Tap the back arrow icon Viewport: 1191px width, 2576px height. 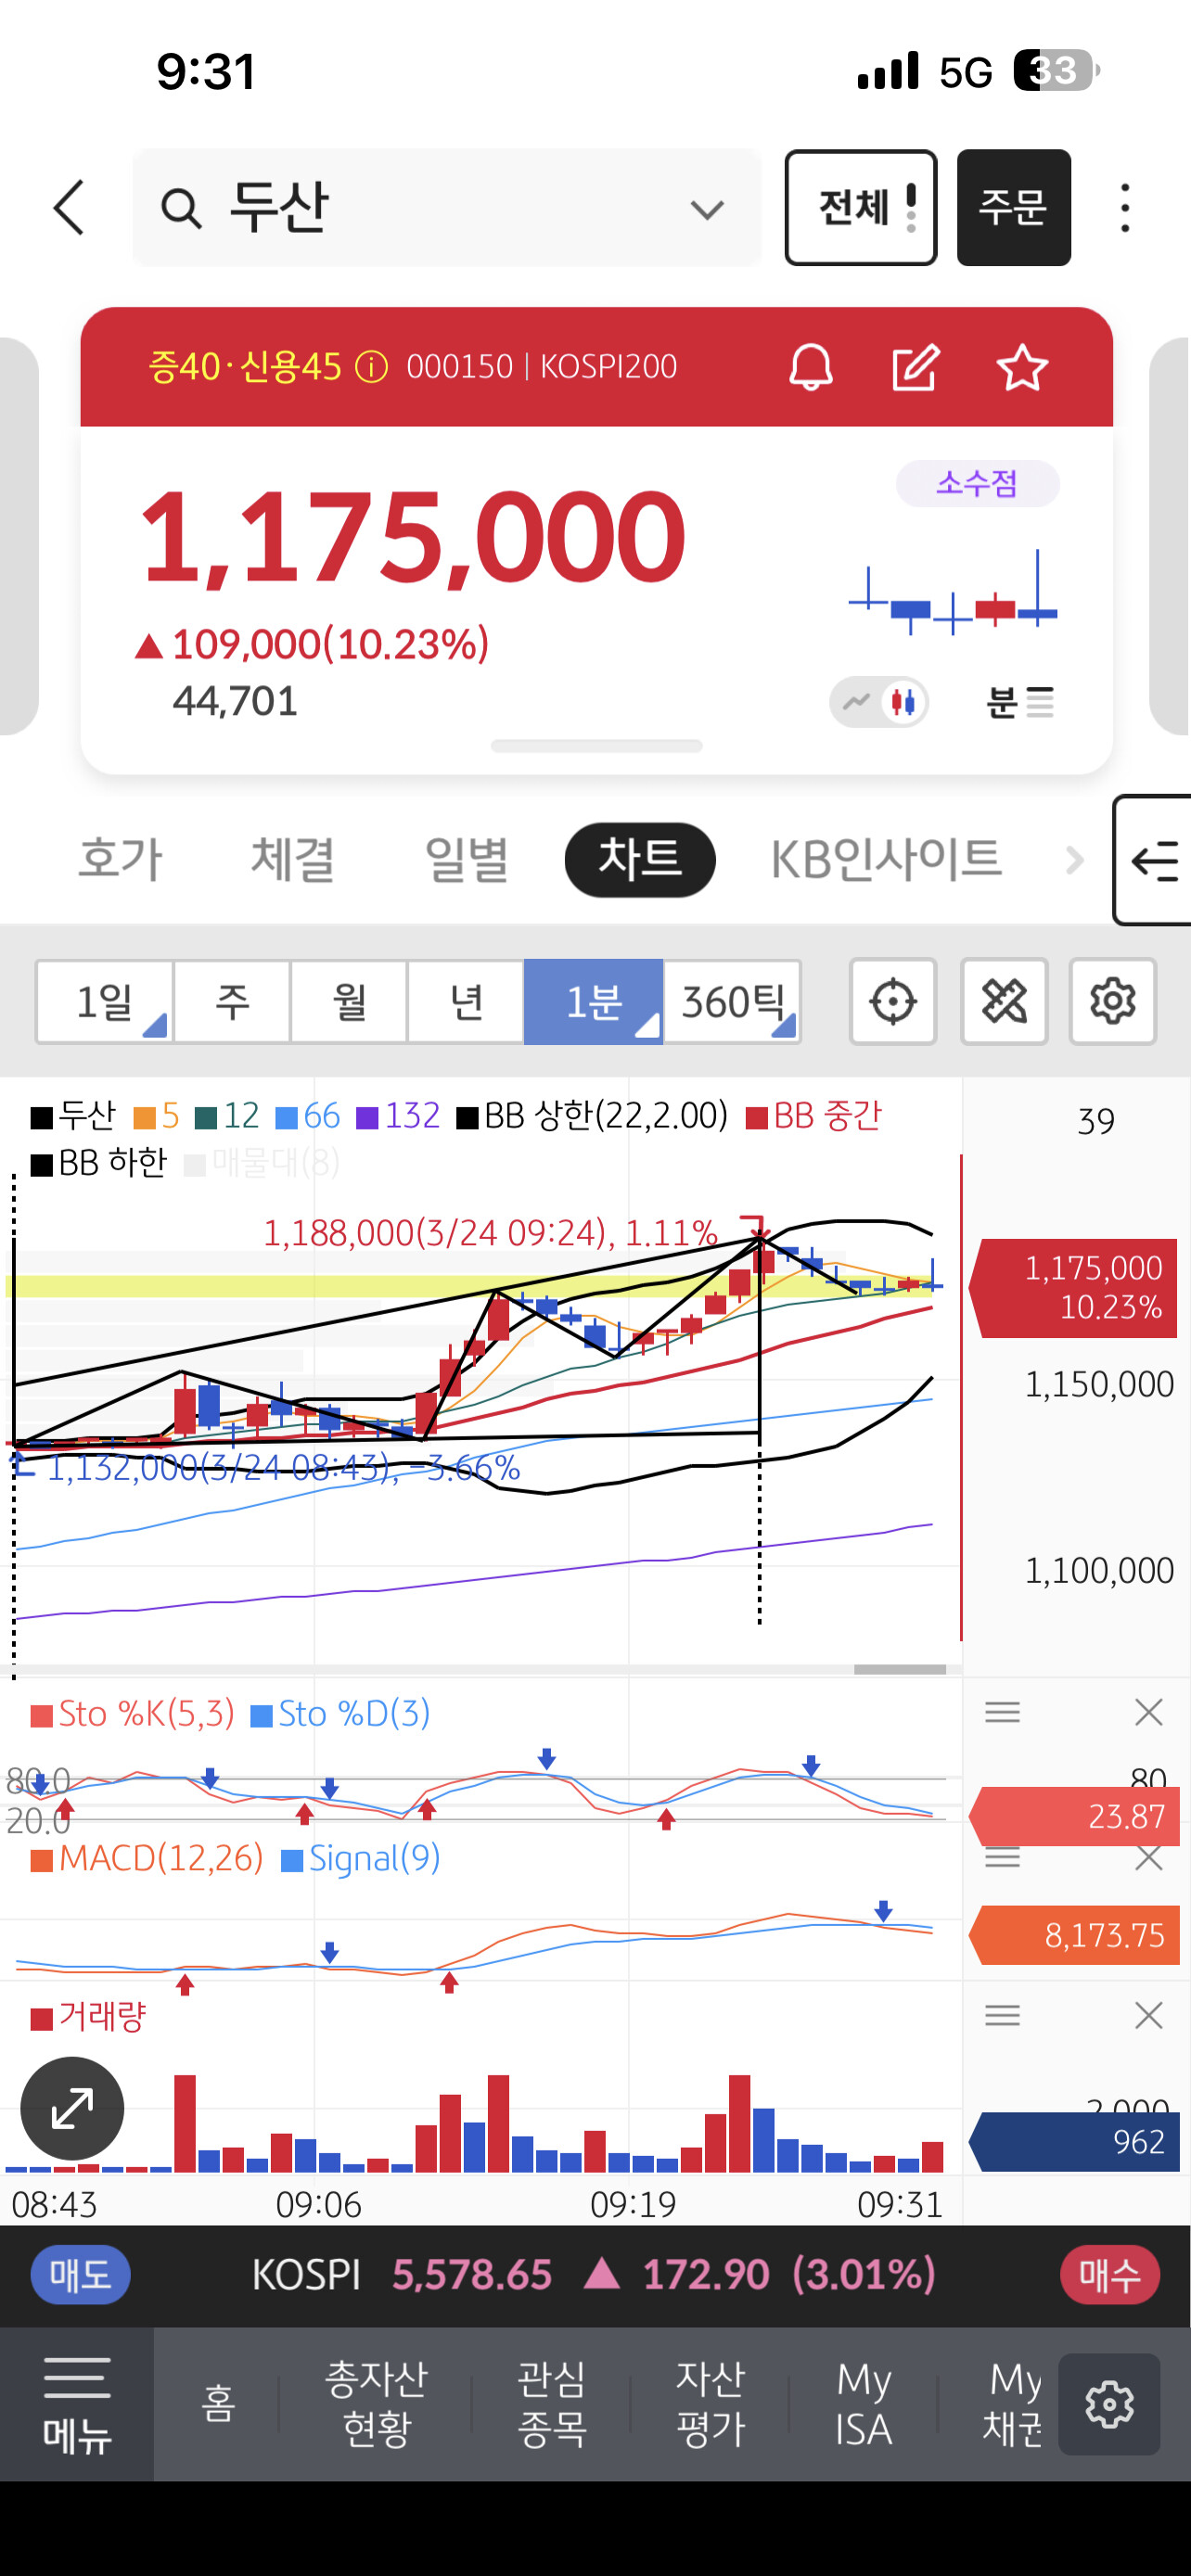tap(69, 208)
